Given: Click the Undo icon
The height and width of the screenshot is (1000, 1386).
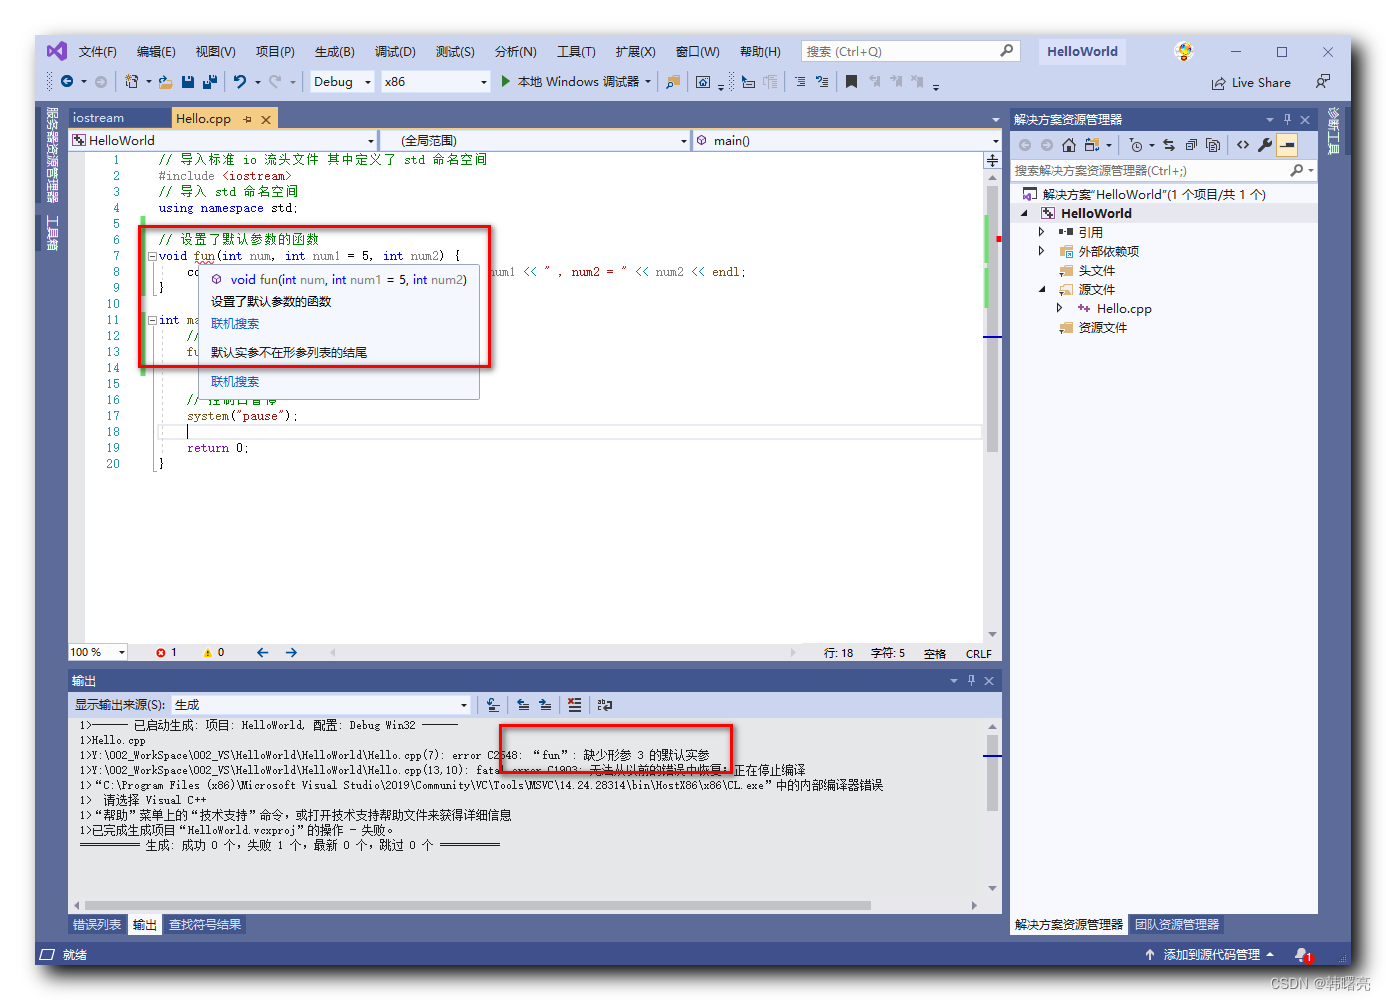Looking at the screenshot, I should (x=240, y=81).
